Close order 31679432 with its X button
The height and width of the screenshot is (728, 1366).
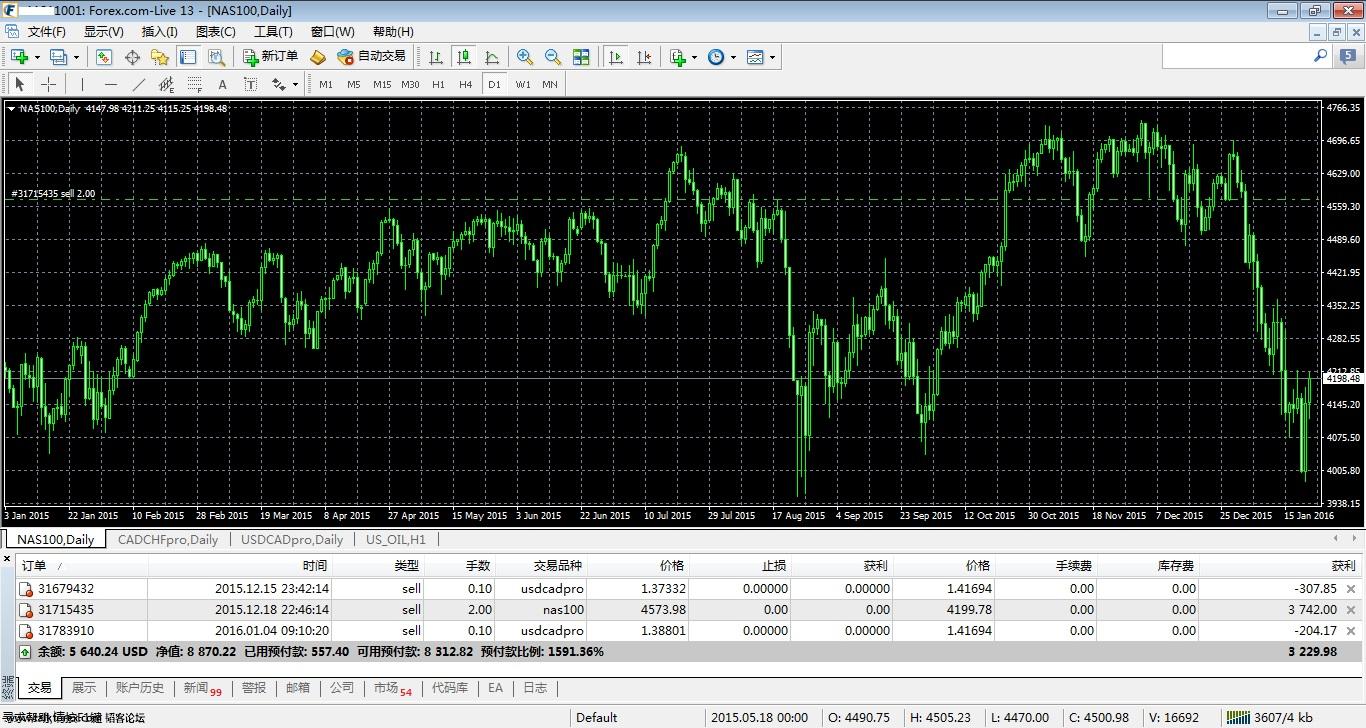tap(1351, 589)
